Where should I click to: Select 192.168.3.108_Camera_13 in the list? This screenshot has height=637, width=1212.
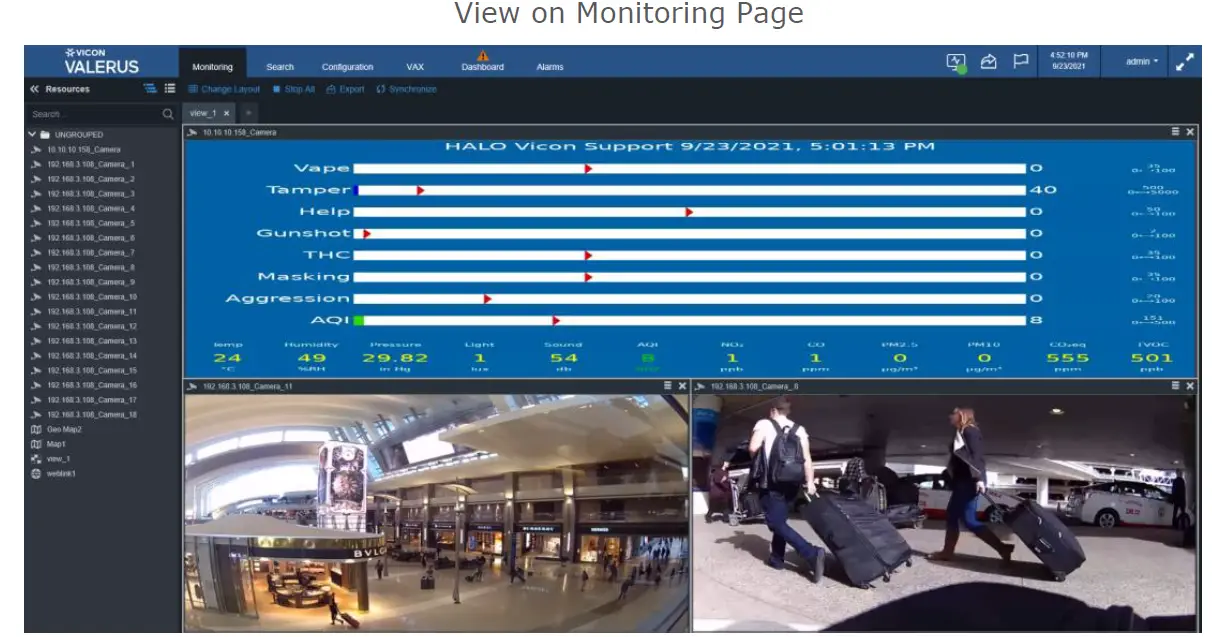tap(92, 341)
